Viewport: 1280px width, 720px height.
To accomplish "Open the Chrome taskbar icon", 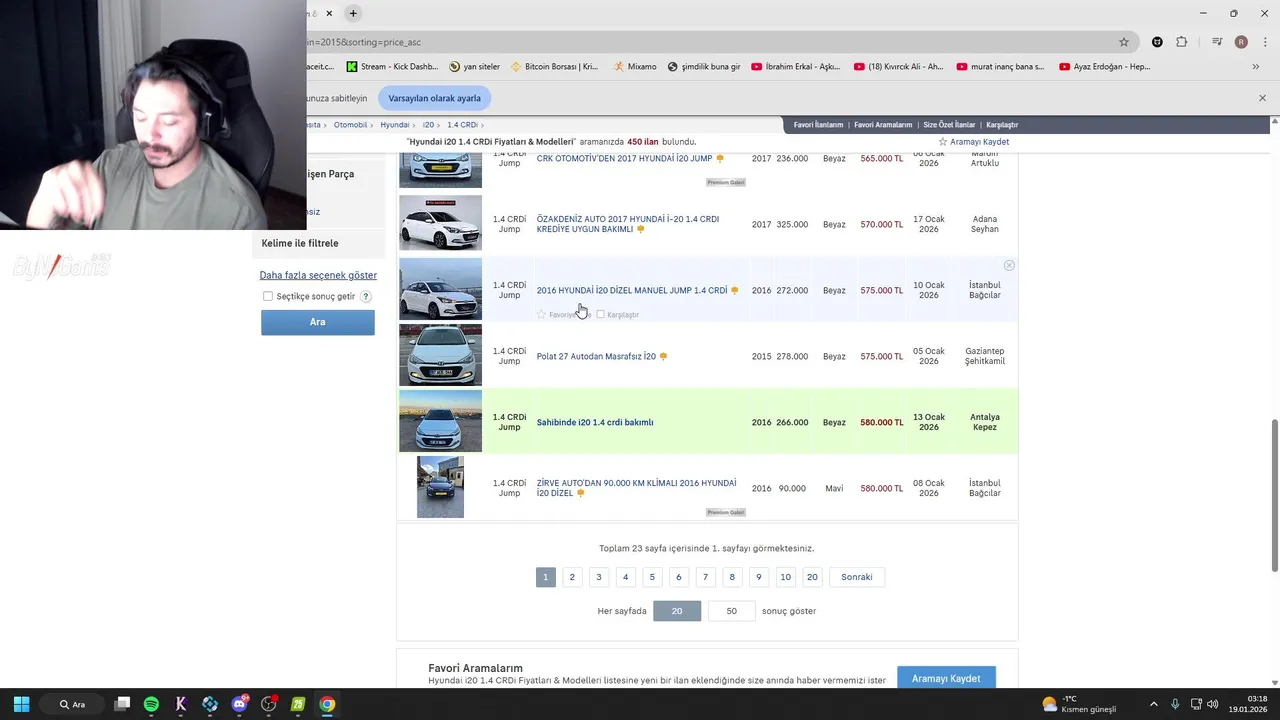I will (x=327, y=704).
